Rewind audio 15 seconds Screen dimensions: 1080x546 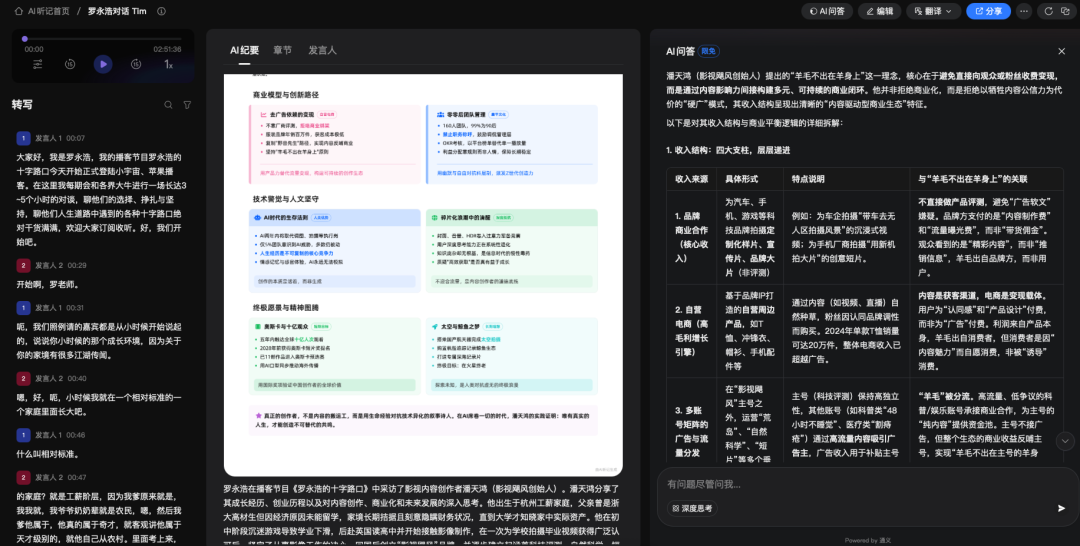coord(70,64)
